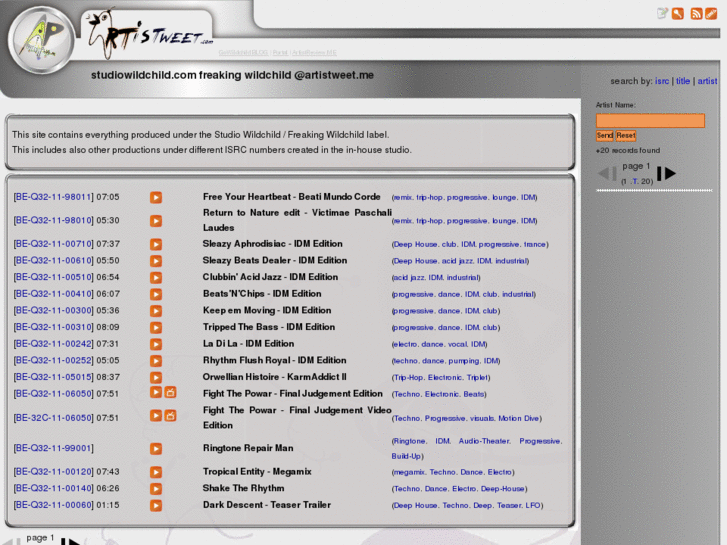Open ISRC link BE-Q32-11-00710
This screenshot has height=545, width=727.
[x=53, y=244]
